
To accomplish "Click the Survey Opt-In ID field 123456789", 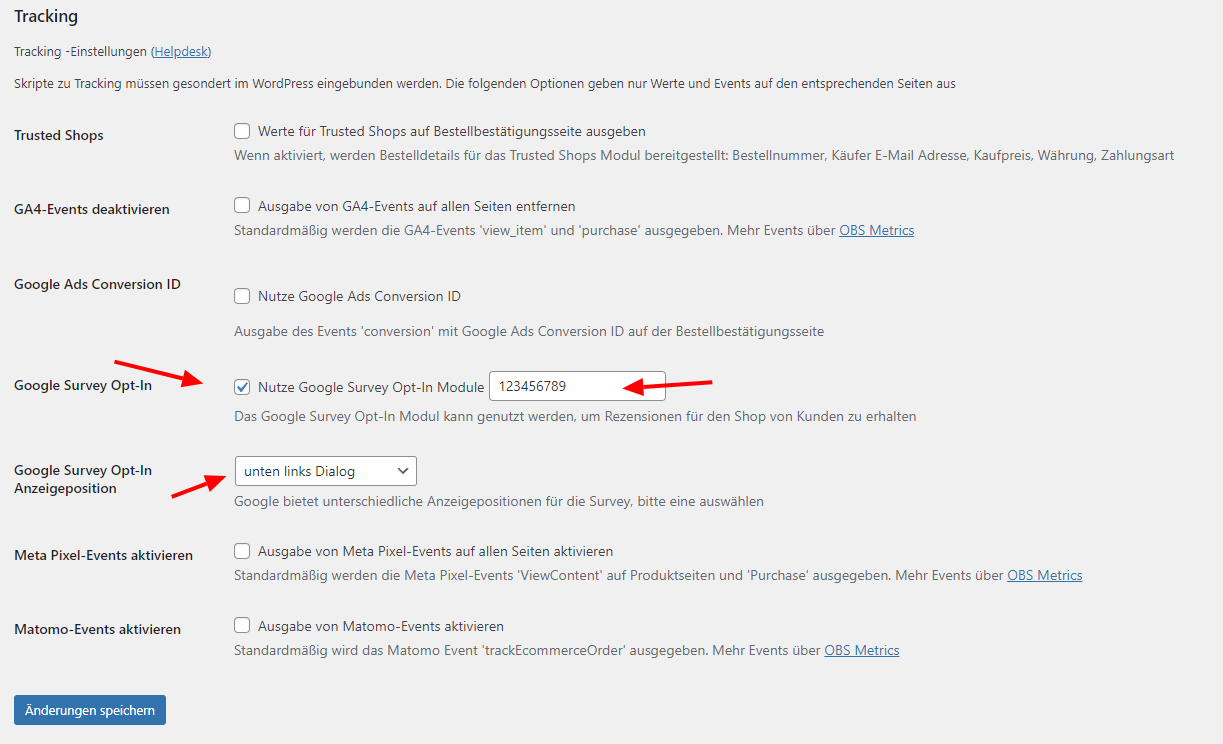I will click(x=577, y=386).
